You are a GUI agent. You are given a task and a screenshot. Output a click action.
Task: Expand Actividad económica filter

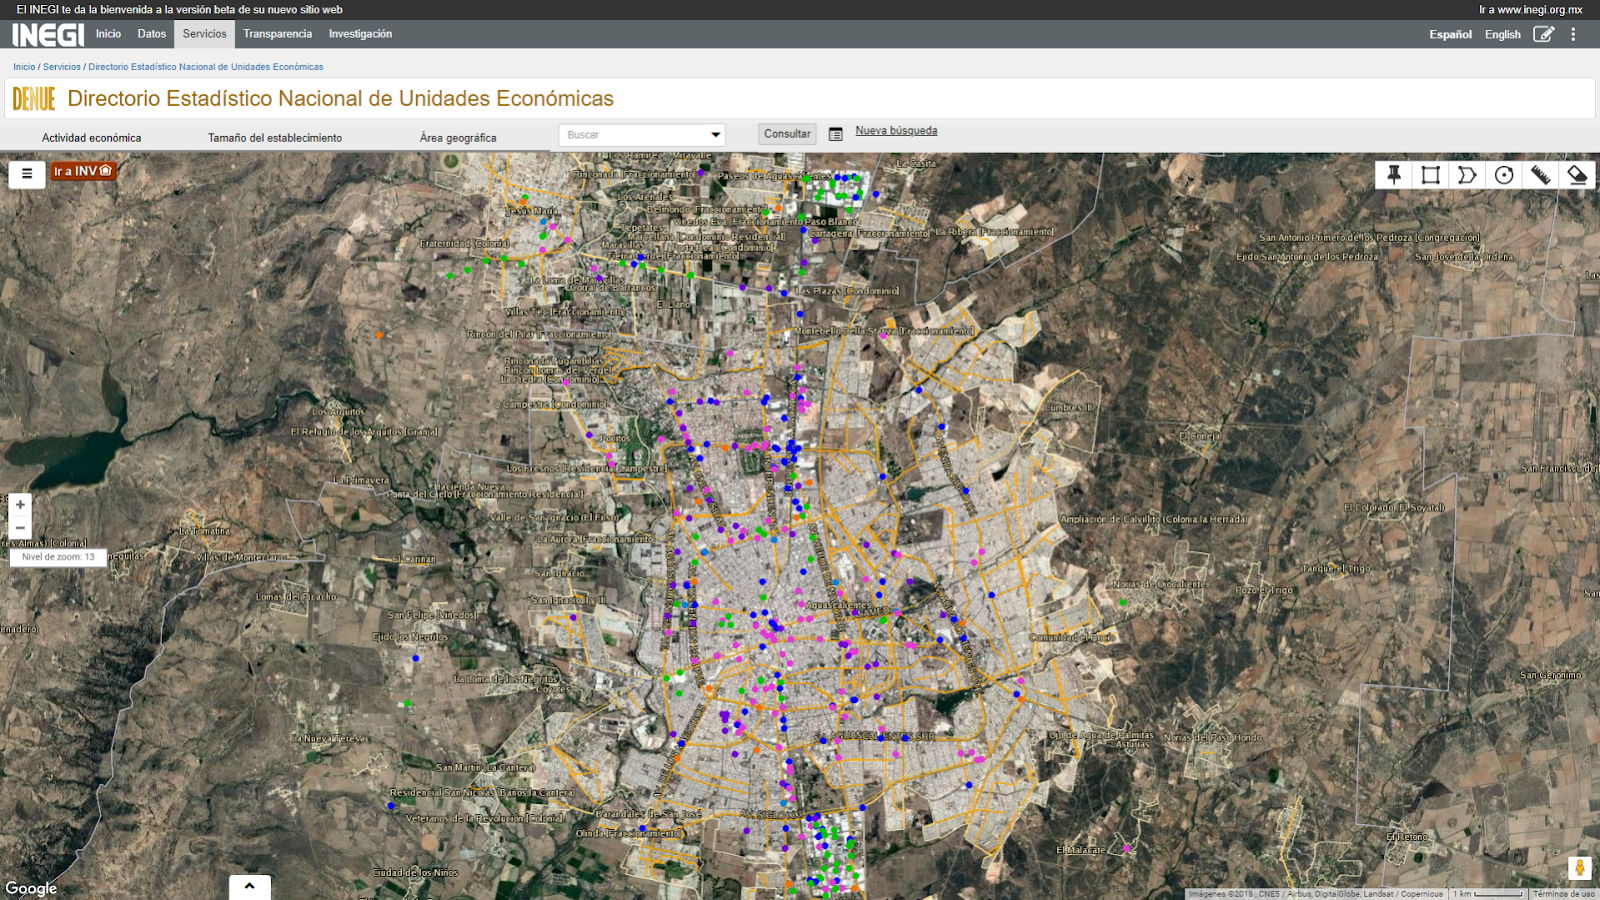pos(91,138)
